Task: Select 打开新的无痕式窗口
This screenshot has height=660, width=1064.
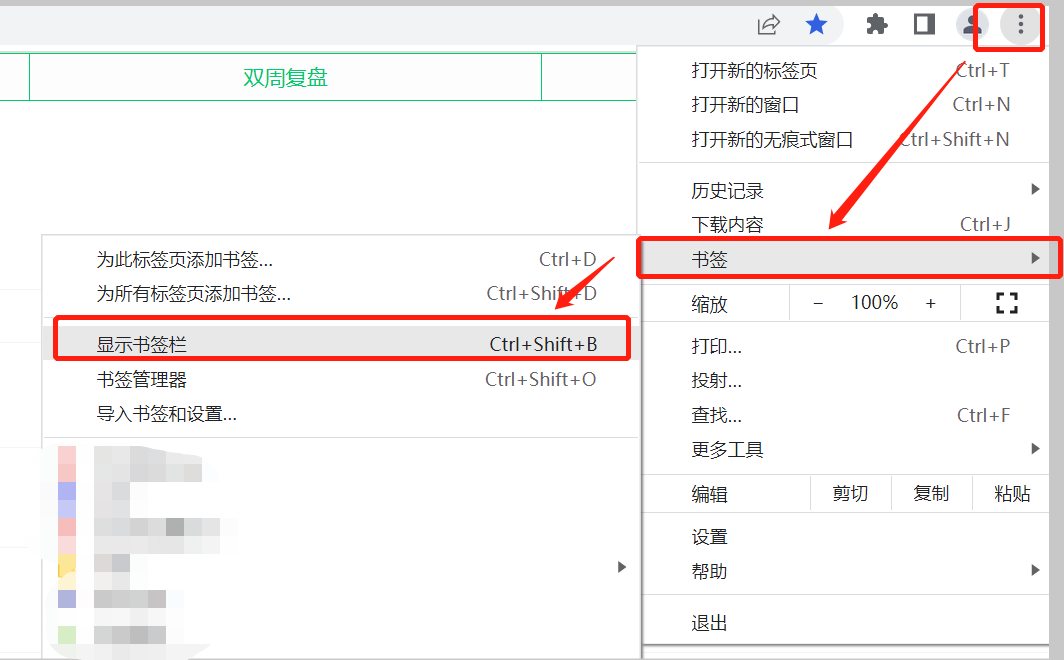Action: [x=772, y=139]
